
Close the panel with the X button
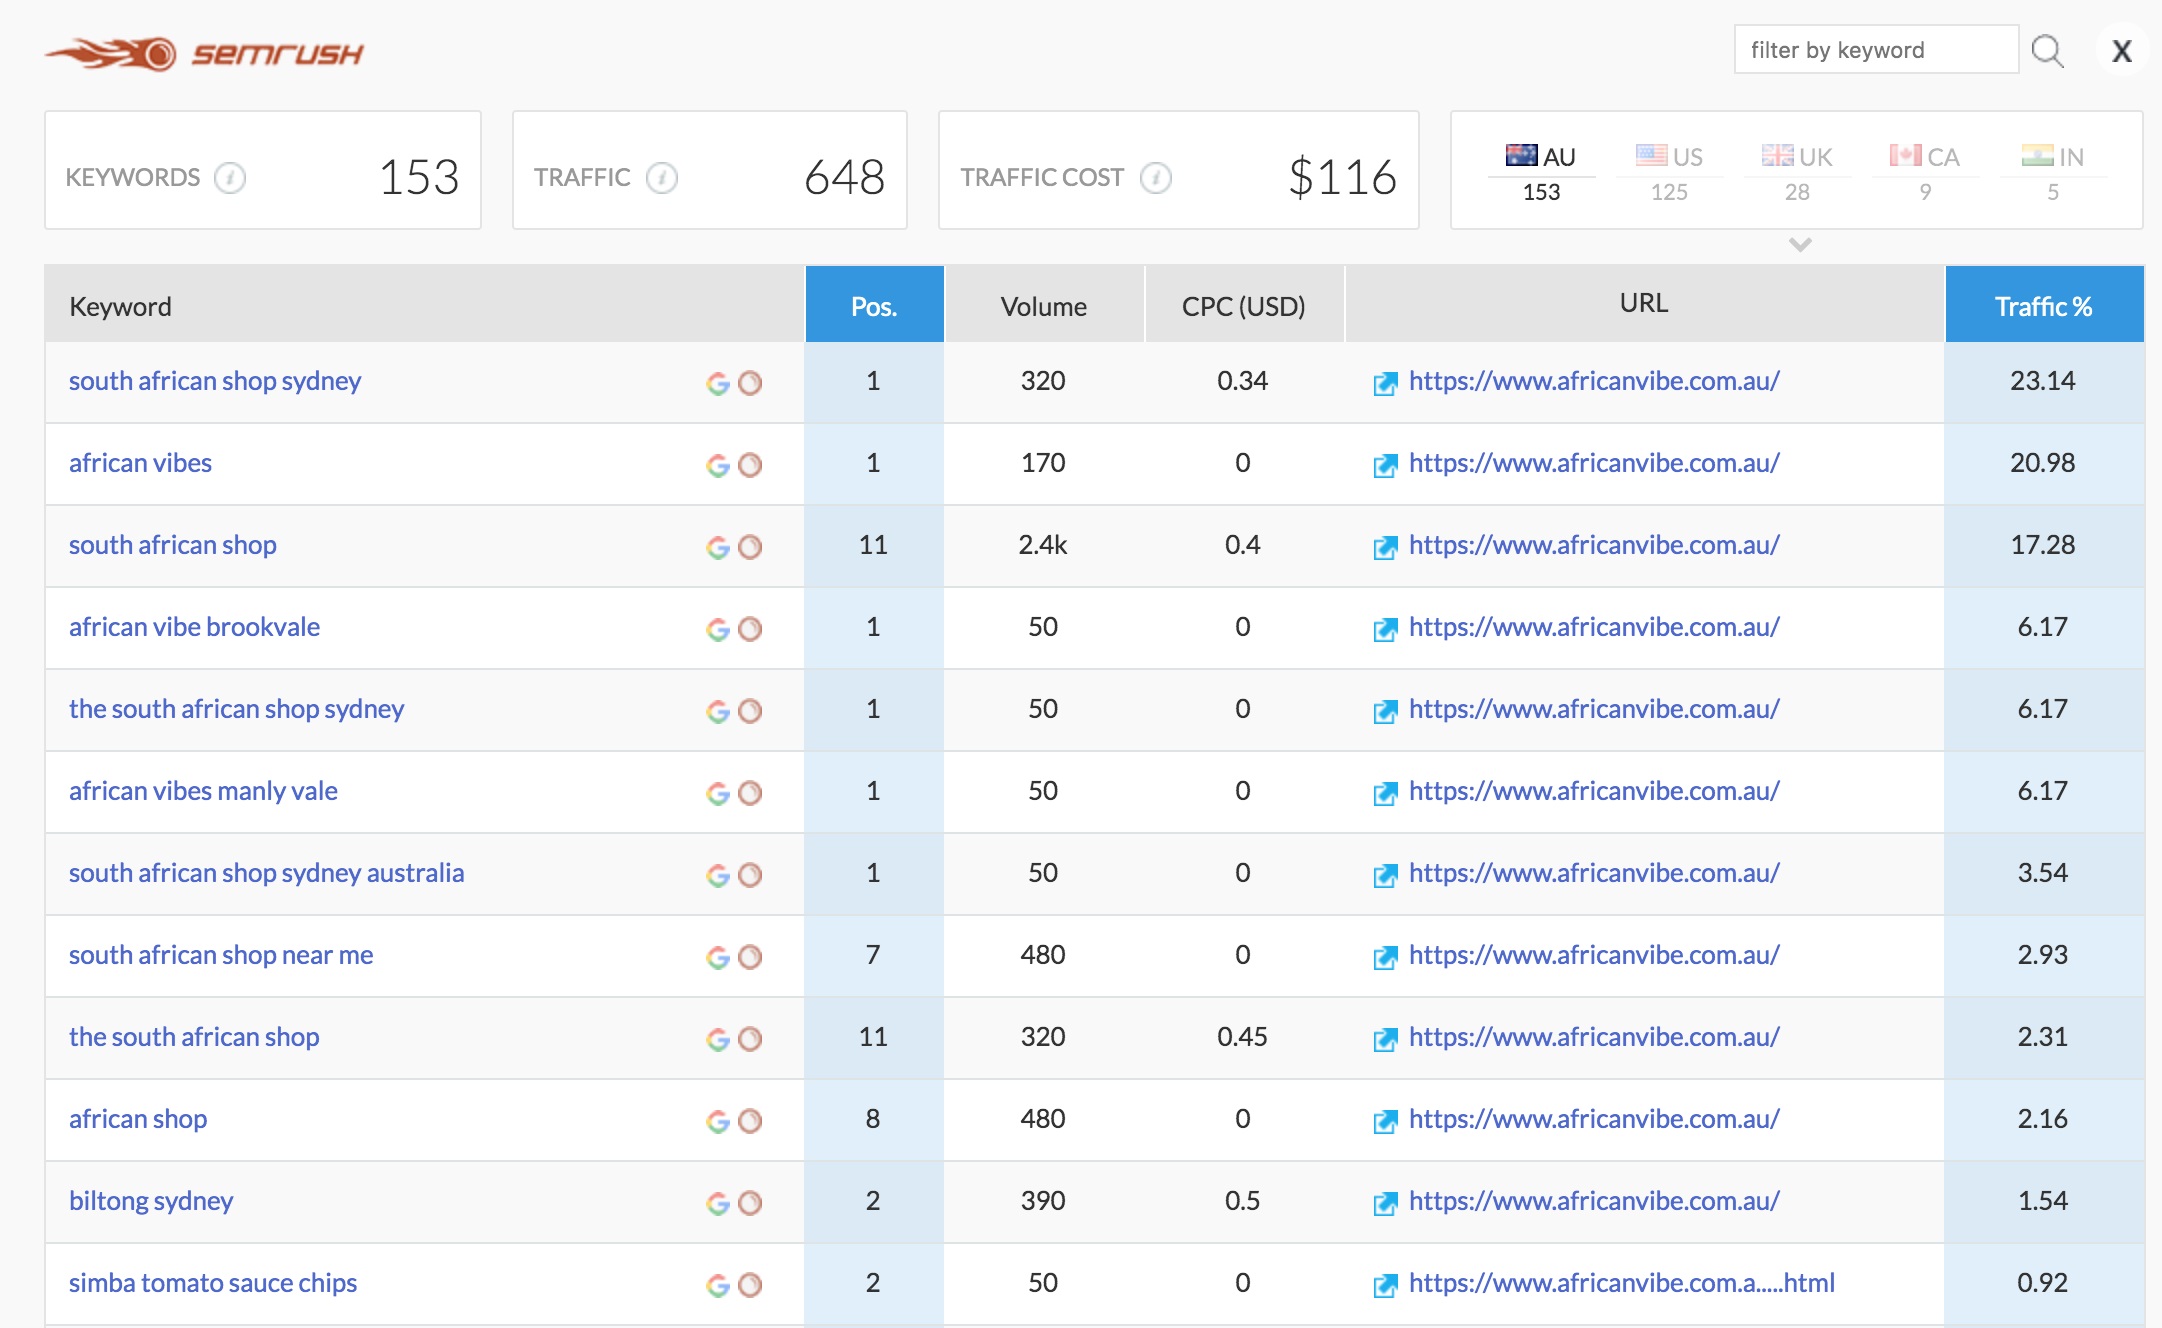coord(2121,50)
